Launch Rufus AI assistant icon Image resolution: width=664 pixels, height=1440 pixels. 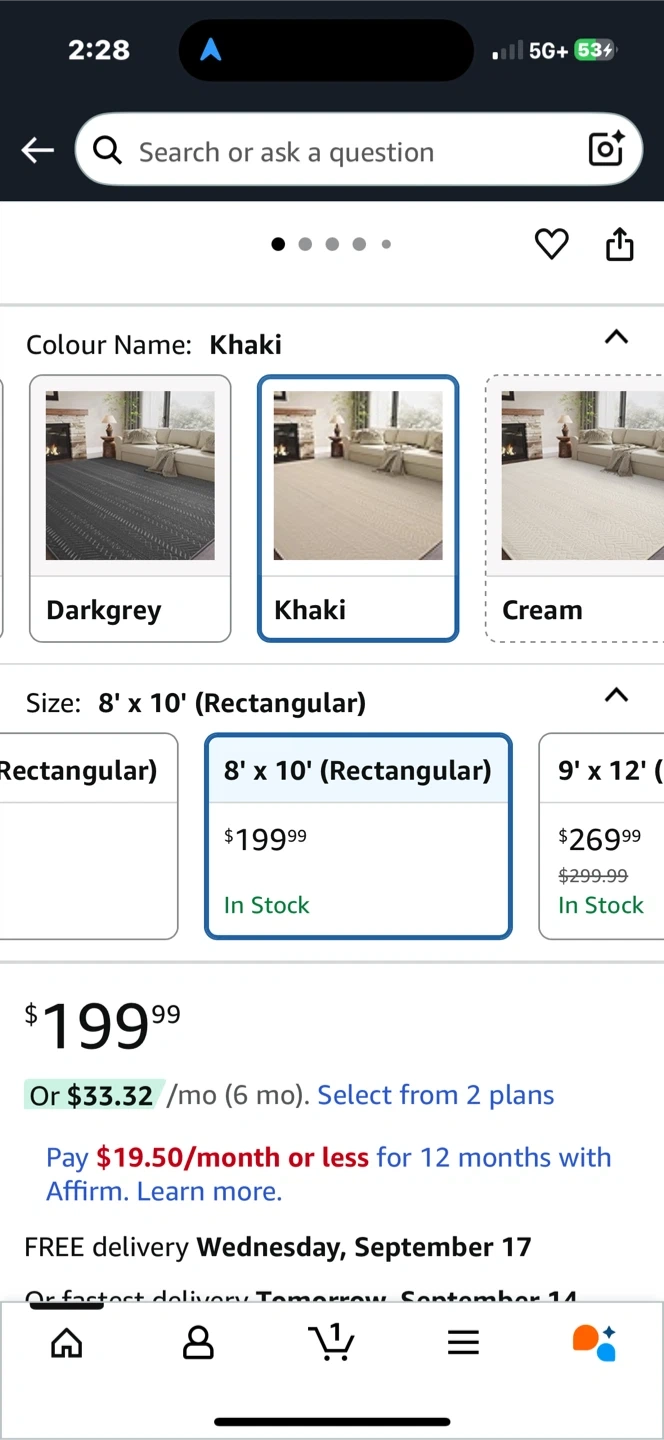[594, 1342]
